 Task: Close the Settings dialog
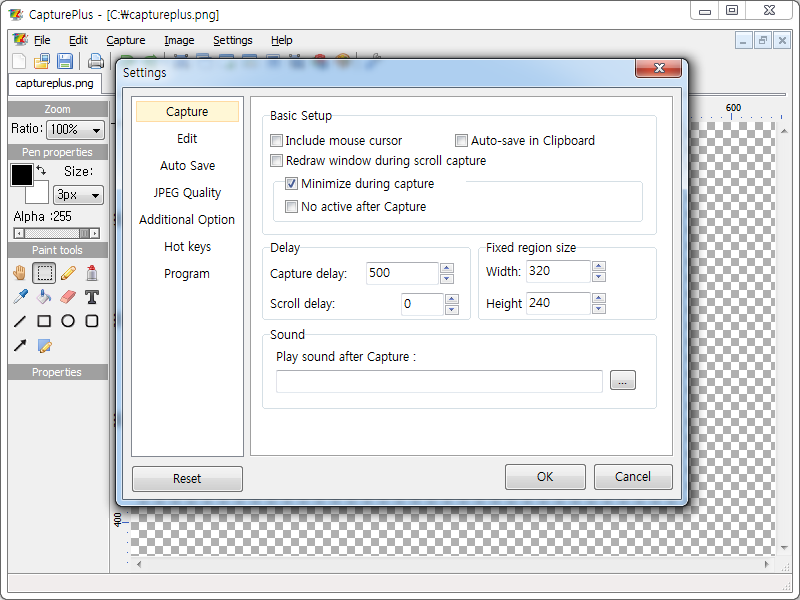(658, 68)
